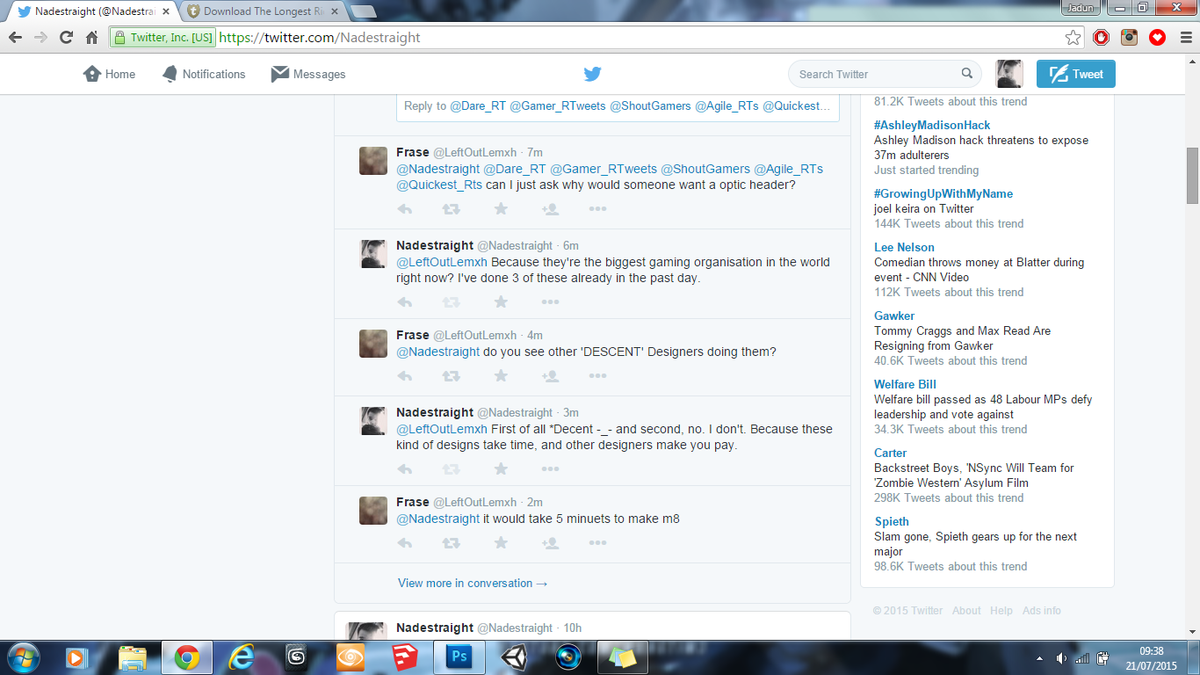
Task: Open more options on Frase's 2m tweet
Action: (597, 543)
